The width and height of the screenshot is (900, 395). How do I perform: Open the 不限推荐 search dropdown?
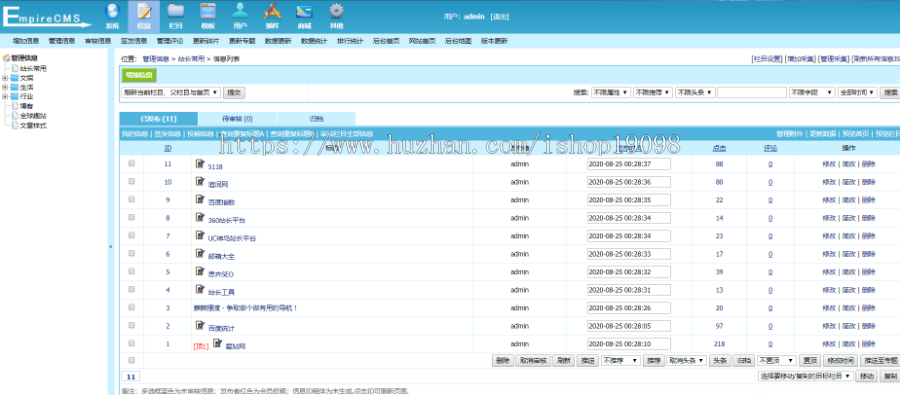[653, 92]
